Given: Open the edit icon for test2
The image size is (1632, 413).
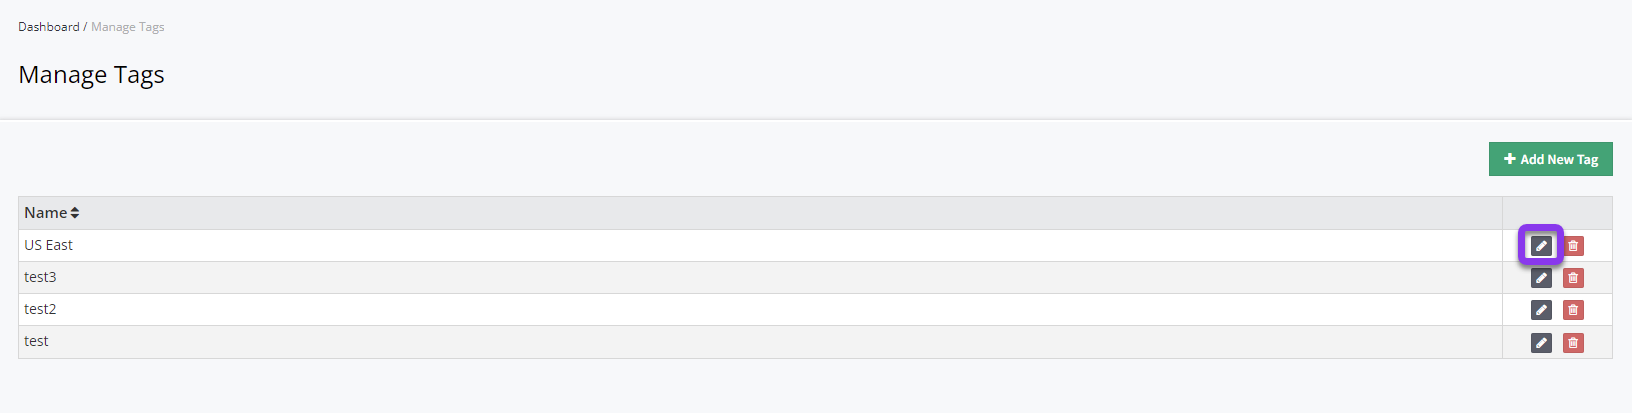Looking at the screenshot, I should coord(1541,310).
